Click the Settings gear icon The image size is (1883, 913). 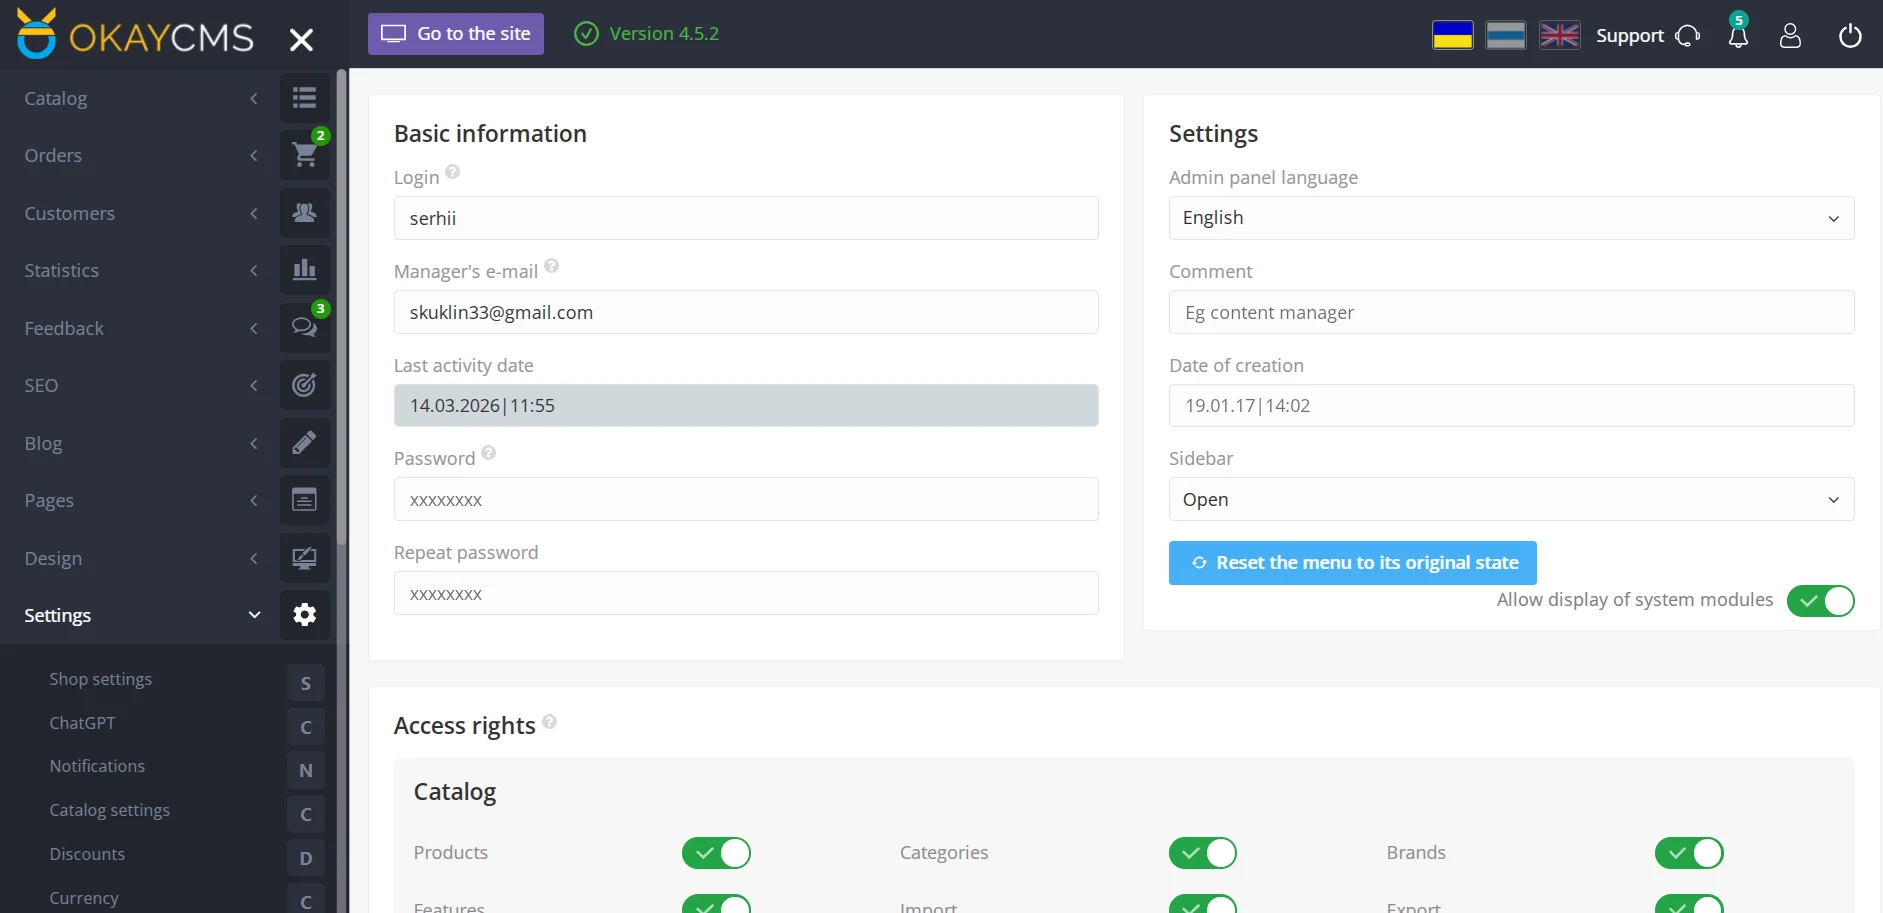tap(304, 615)
